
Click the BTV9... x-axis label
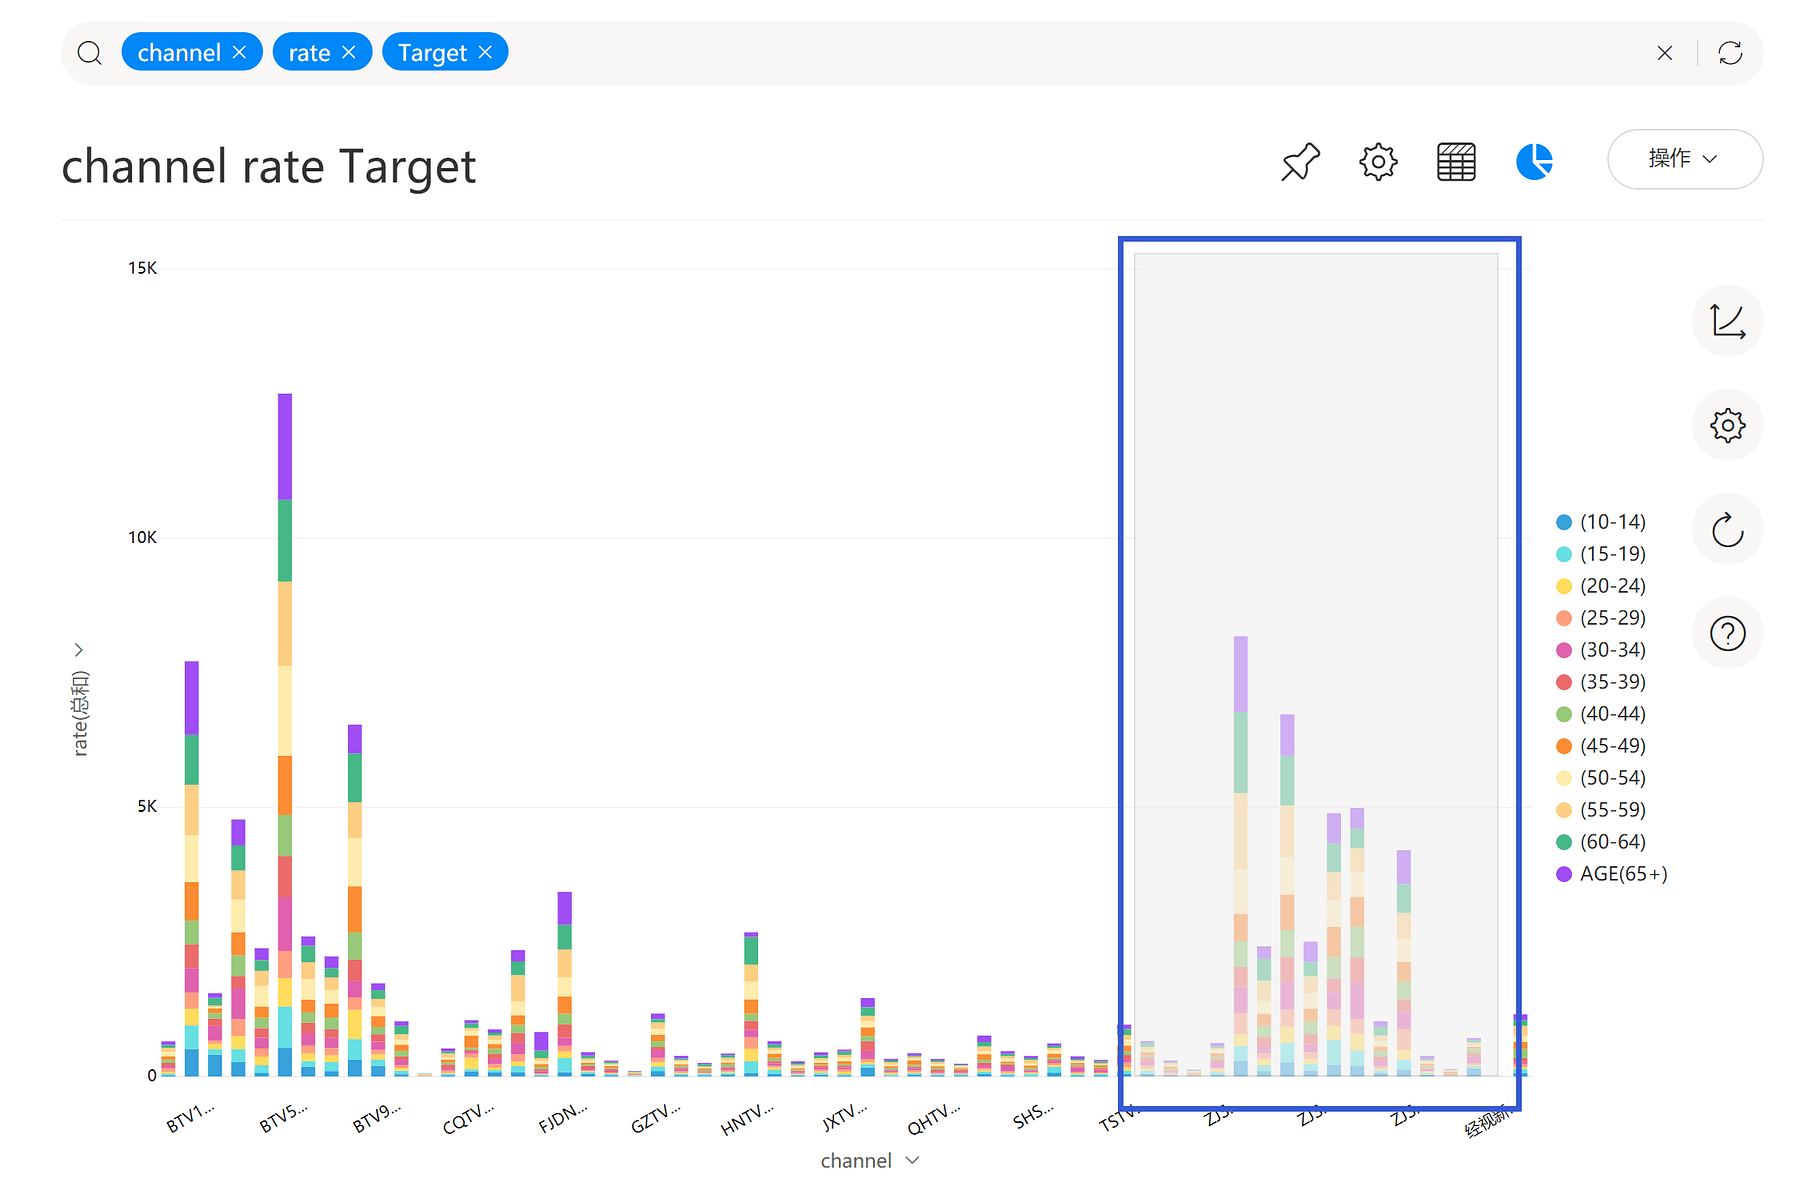377,1118
